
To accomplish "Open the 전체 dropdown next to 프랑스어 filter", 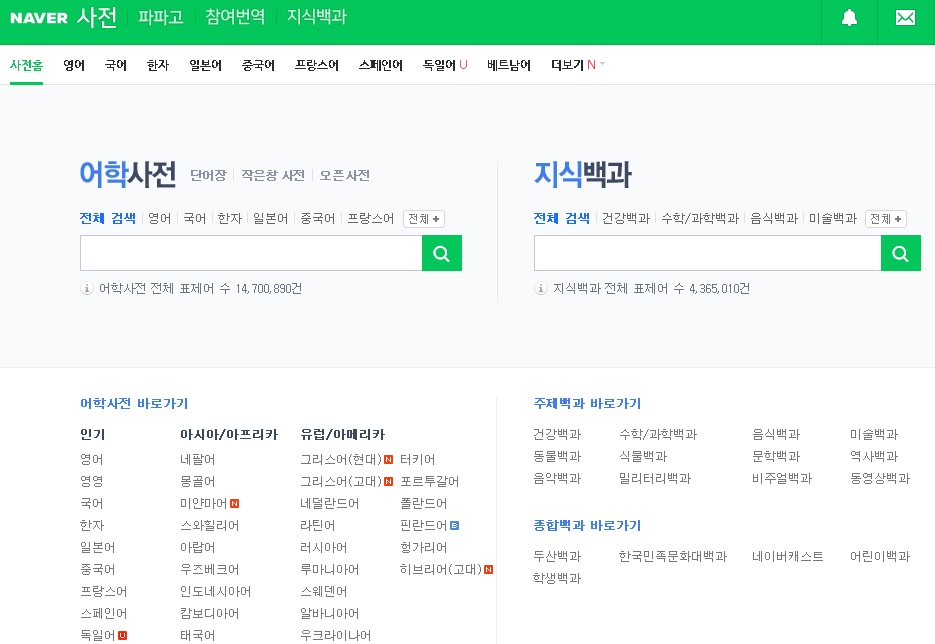I will tap(422, 218).
